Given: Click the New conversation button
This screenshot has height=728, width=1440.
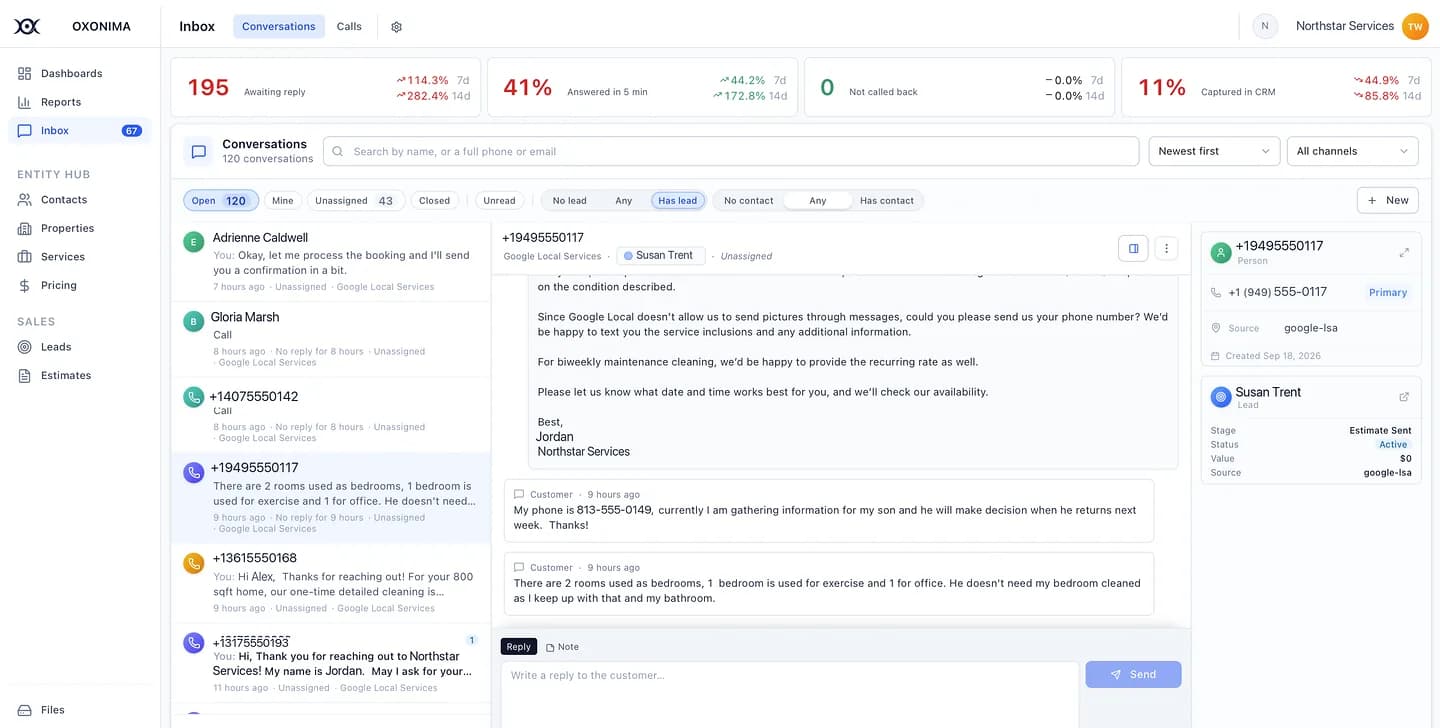Looking at the screenshot, I should pos(1388,200).
